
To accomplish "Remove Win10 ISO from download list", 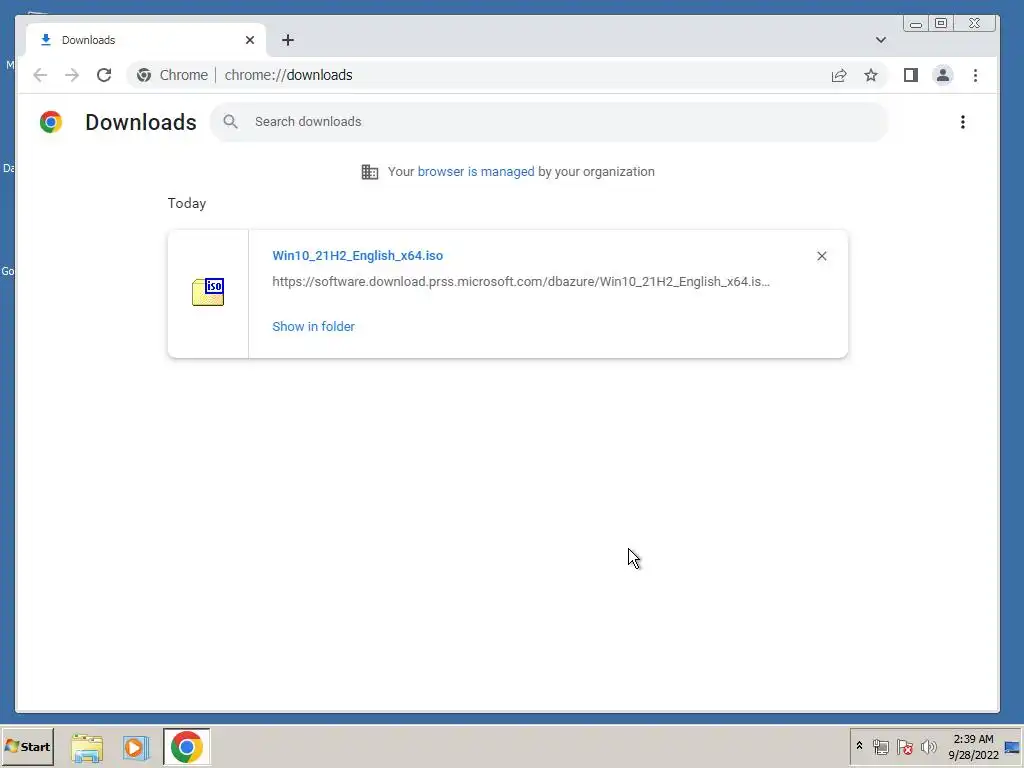I will pyautogui.click(x=822, y=256).
